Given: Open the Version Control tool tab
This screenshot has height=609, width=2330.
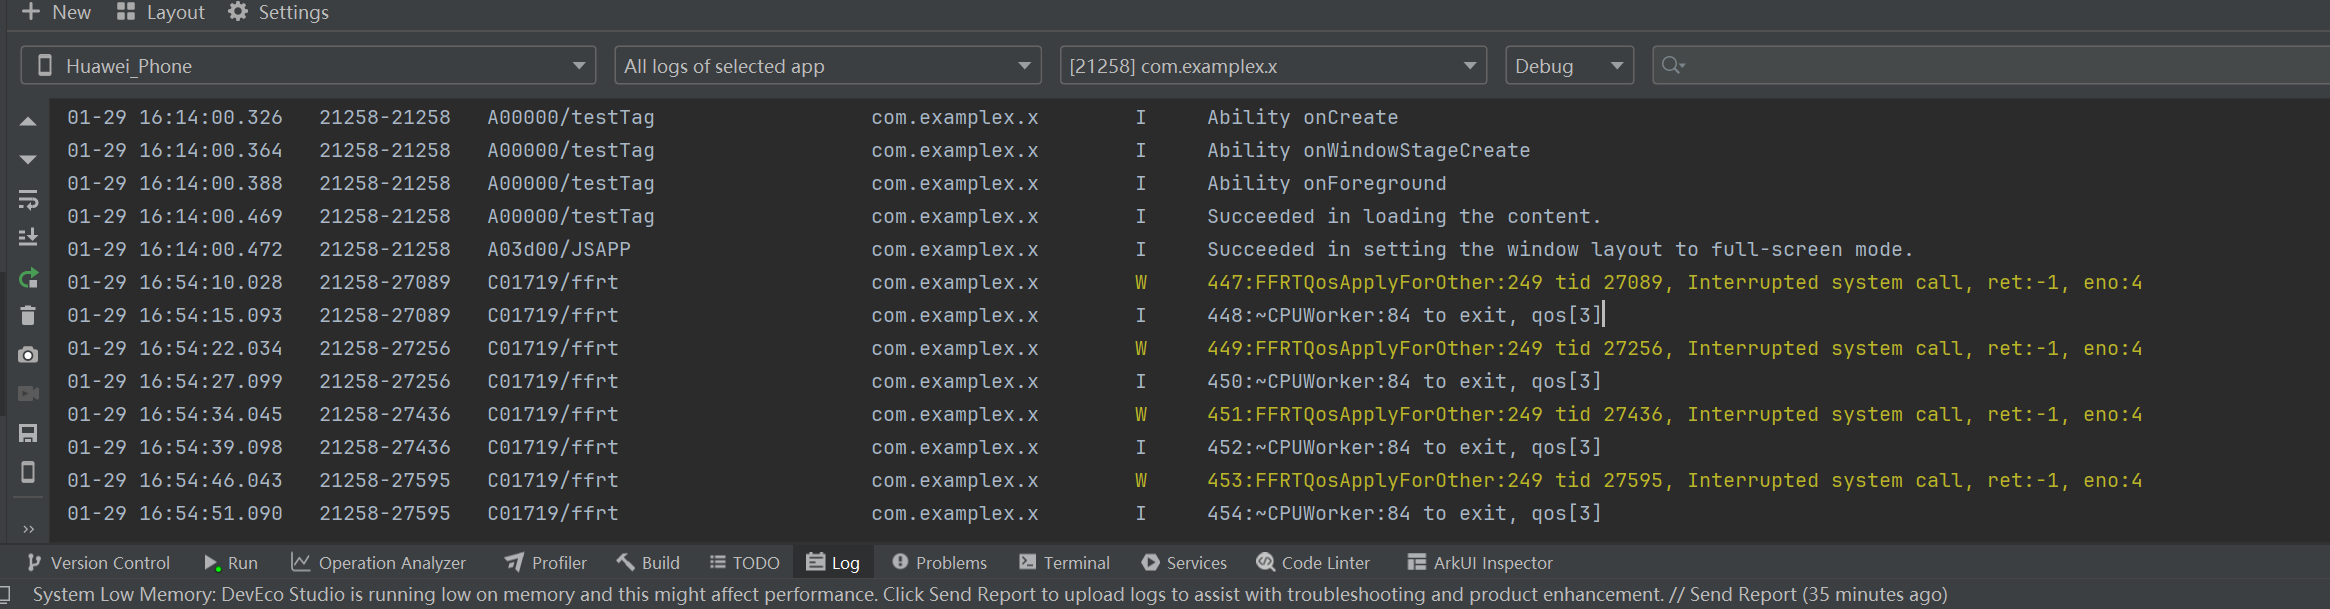Looking at the screenshot, I should tap(98, 563).
